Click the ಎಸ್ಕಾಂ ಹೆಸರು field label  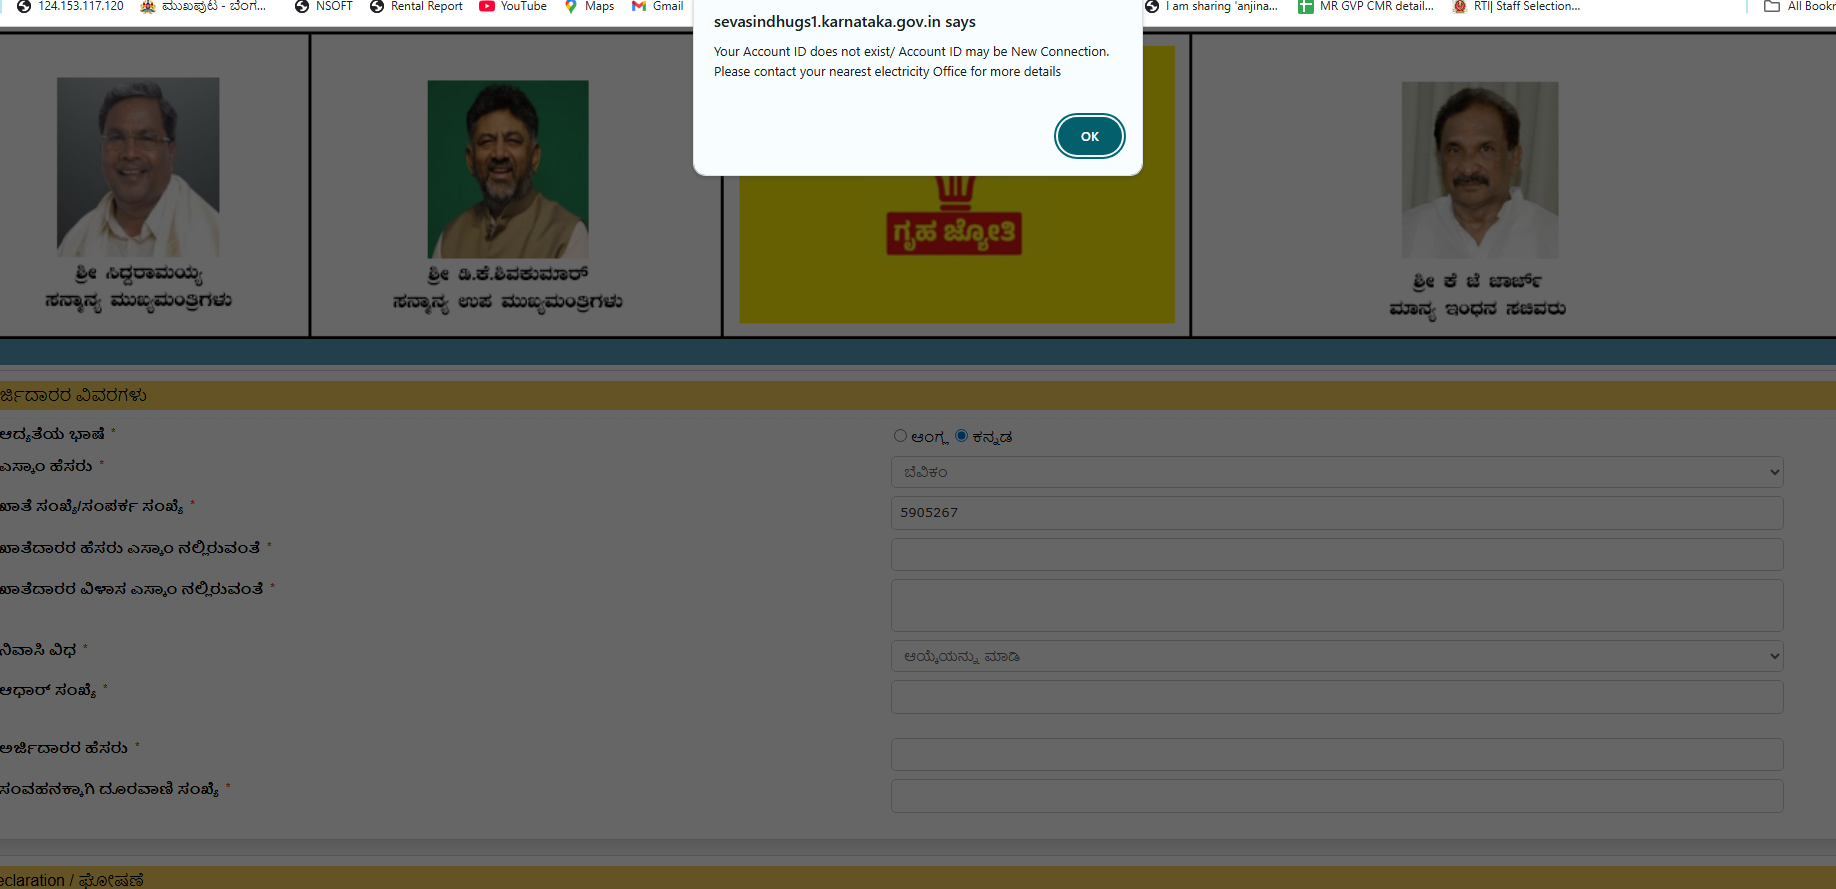46,466
